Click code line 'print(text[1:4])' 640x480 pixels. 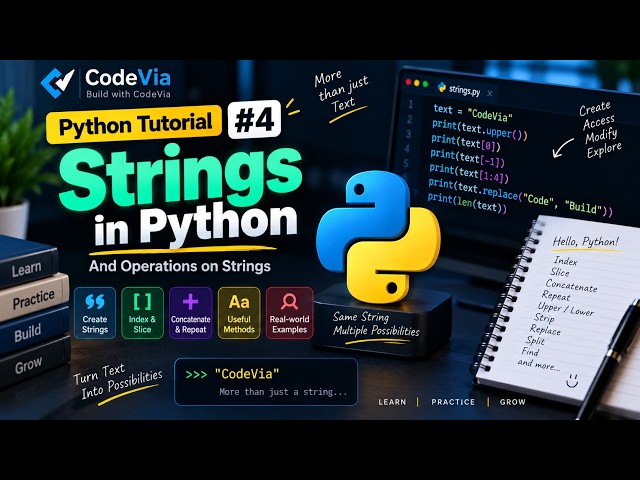pos(469,174)
